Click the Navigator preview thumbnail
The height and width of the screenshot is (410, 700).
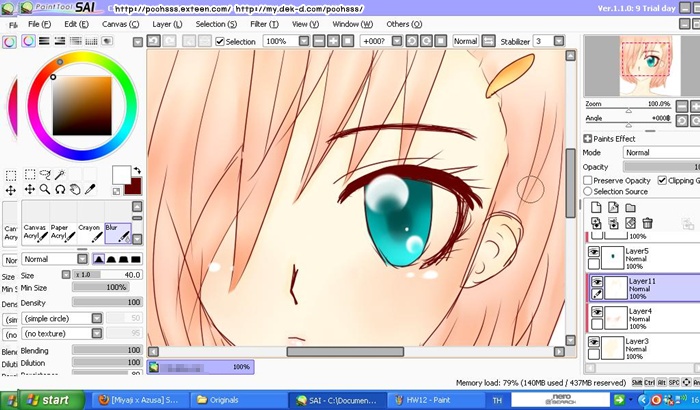(x=646, y=66)
